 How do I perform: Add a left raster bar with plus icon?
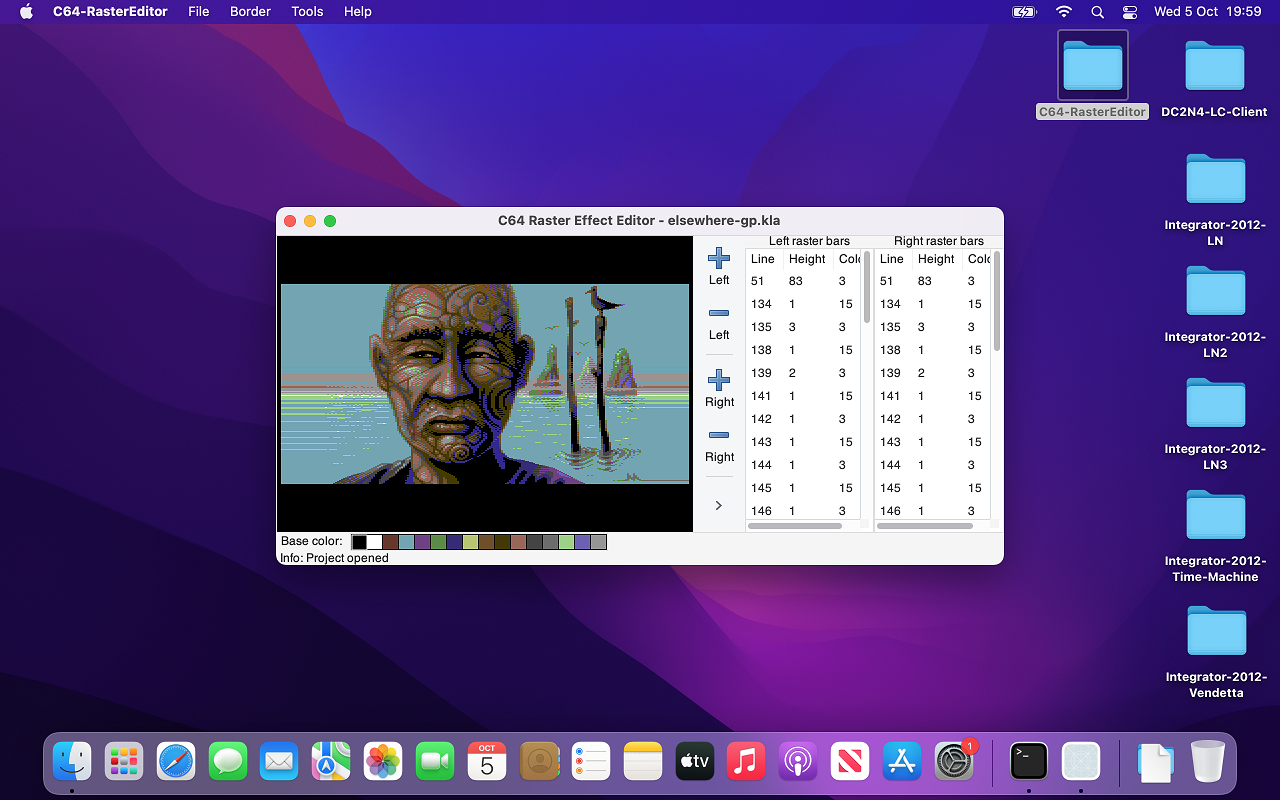click(719, 258)
